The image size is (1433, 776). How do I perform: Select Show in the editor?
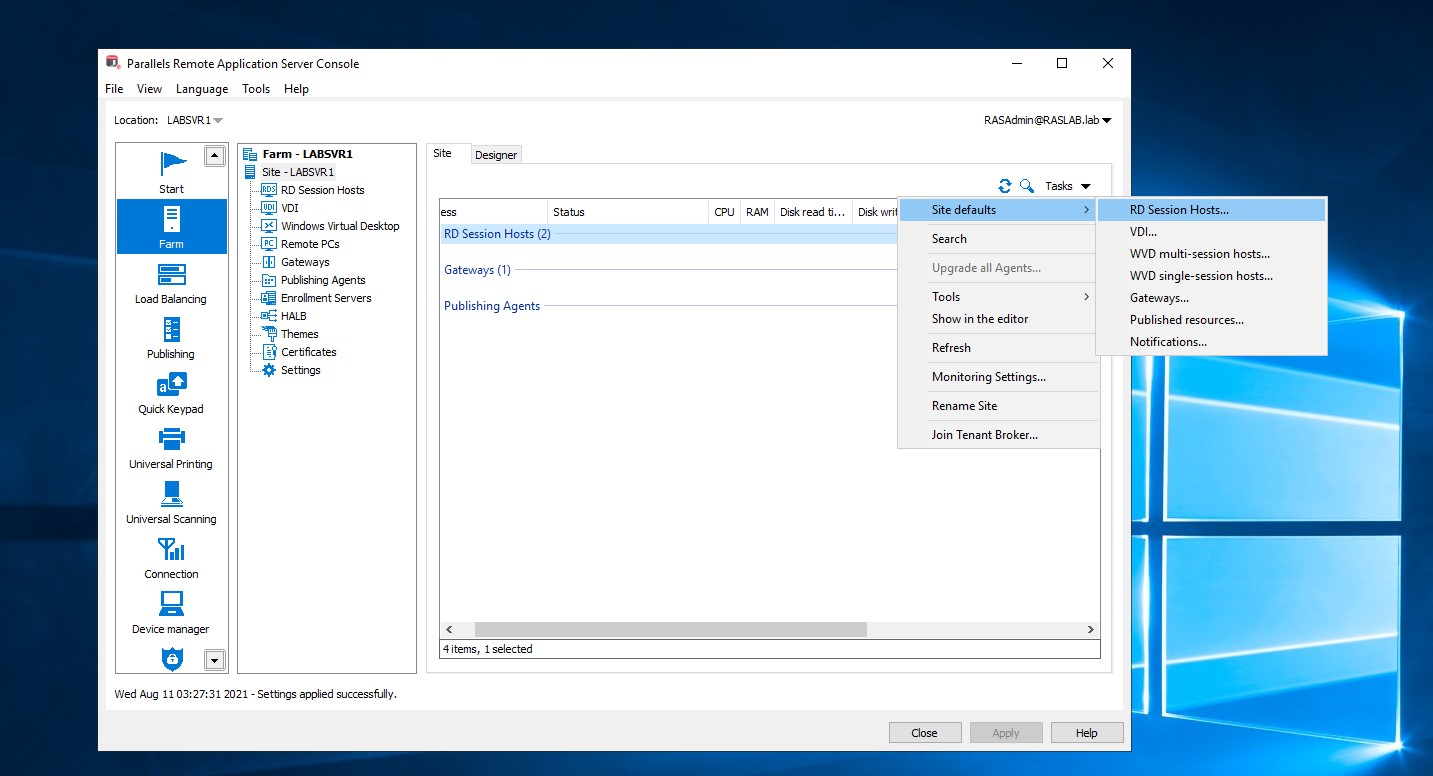(997, 319)
